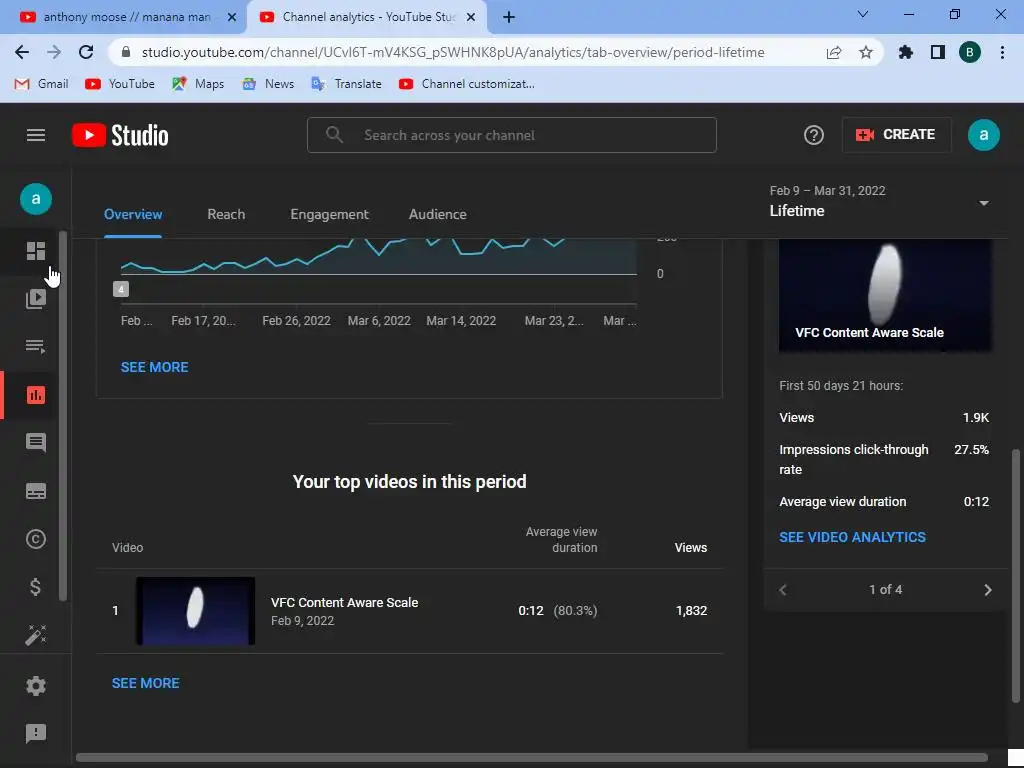This screenshot has height=768, width=1024.
Task: Open the Gmail bookmark
Action: (x=41, y=84)
